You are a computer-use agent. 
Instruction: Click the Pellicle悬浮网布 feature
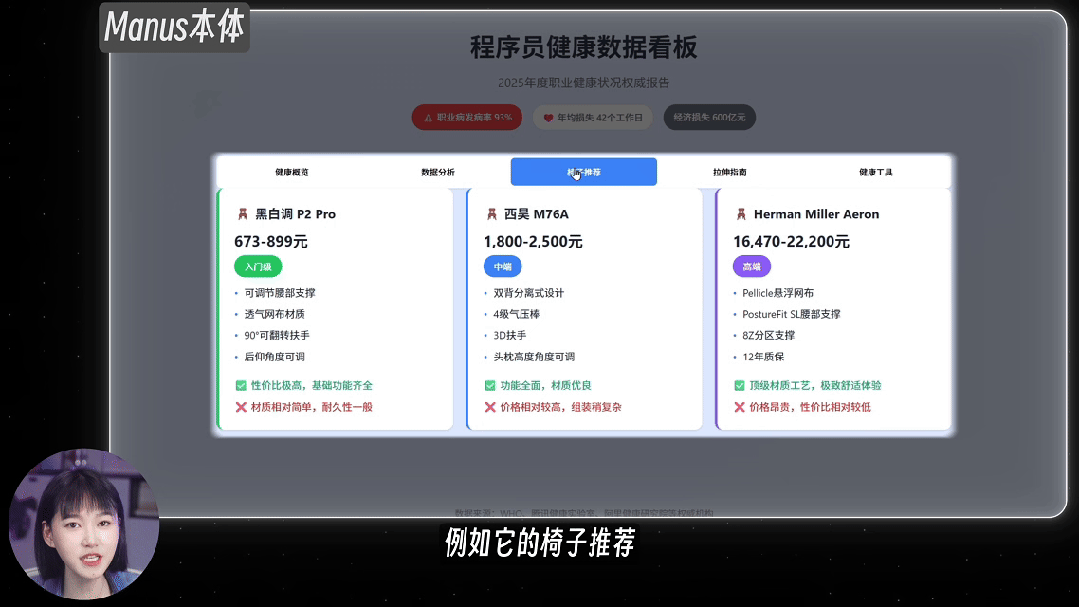[x=778, y=293]
